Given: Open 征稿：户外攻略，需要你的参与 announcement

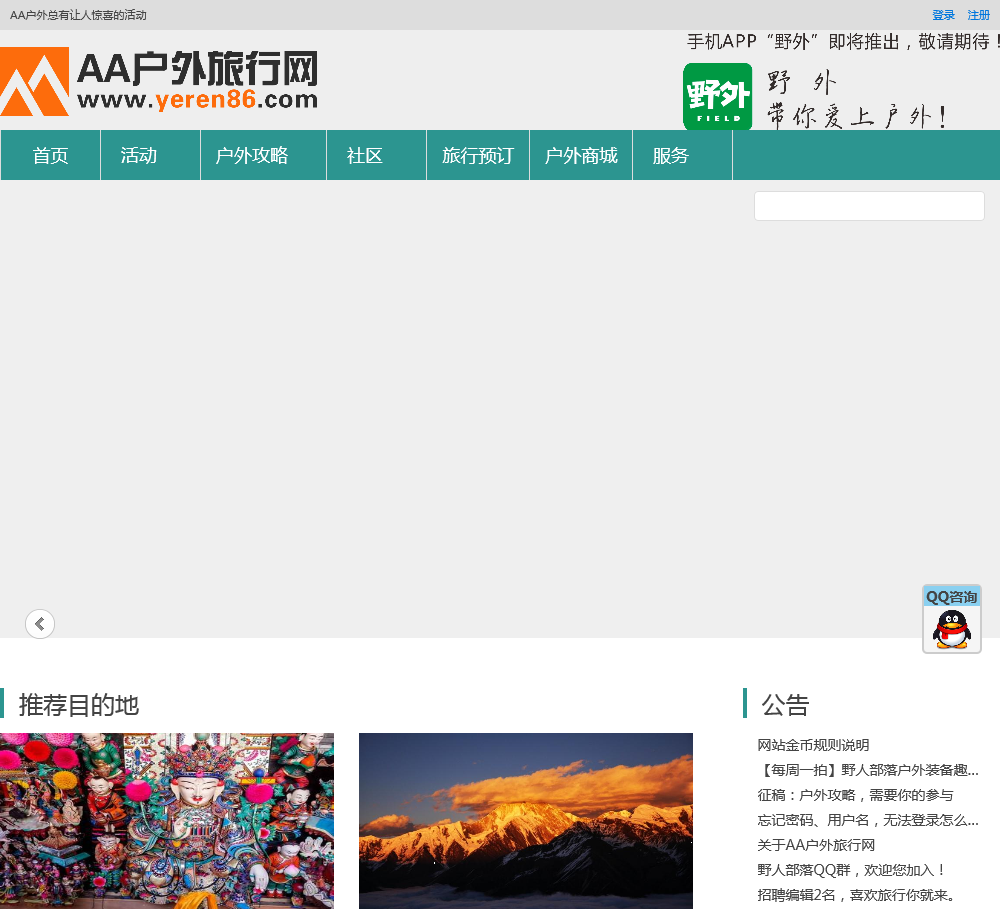Looking at the screenshot, I should click(855, 795).
